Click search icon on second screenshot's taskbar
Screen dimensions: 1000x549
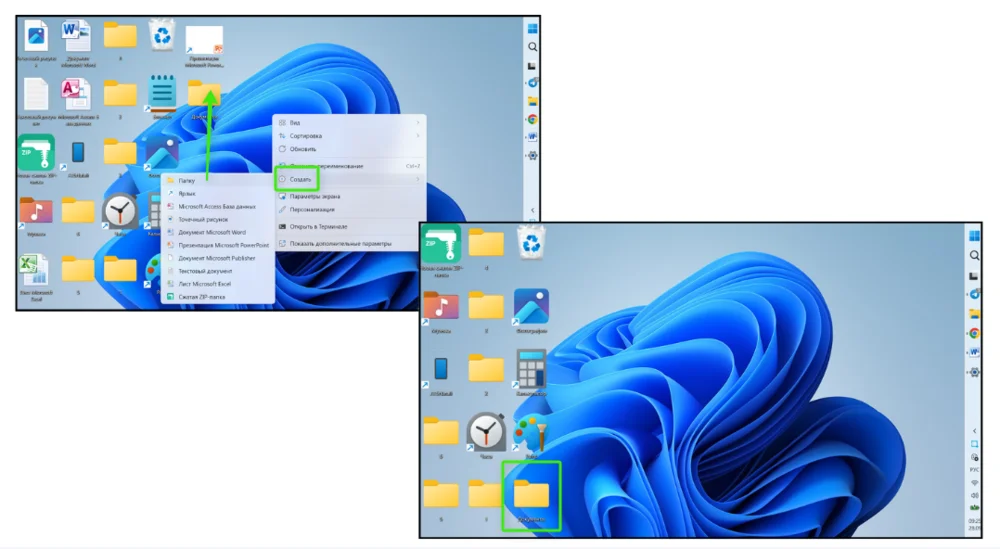pyautogui.click(x=974, y=255)
